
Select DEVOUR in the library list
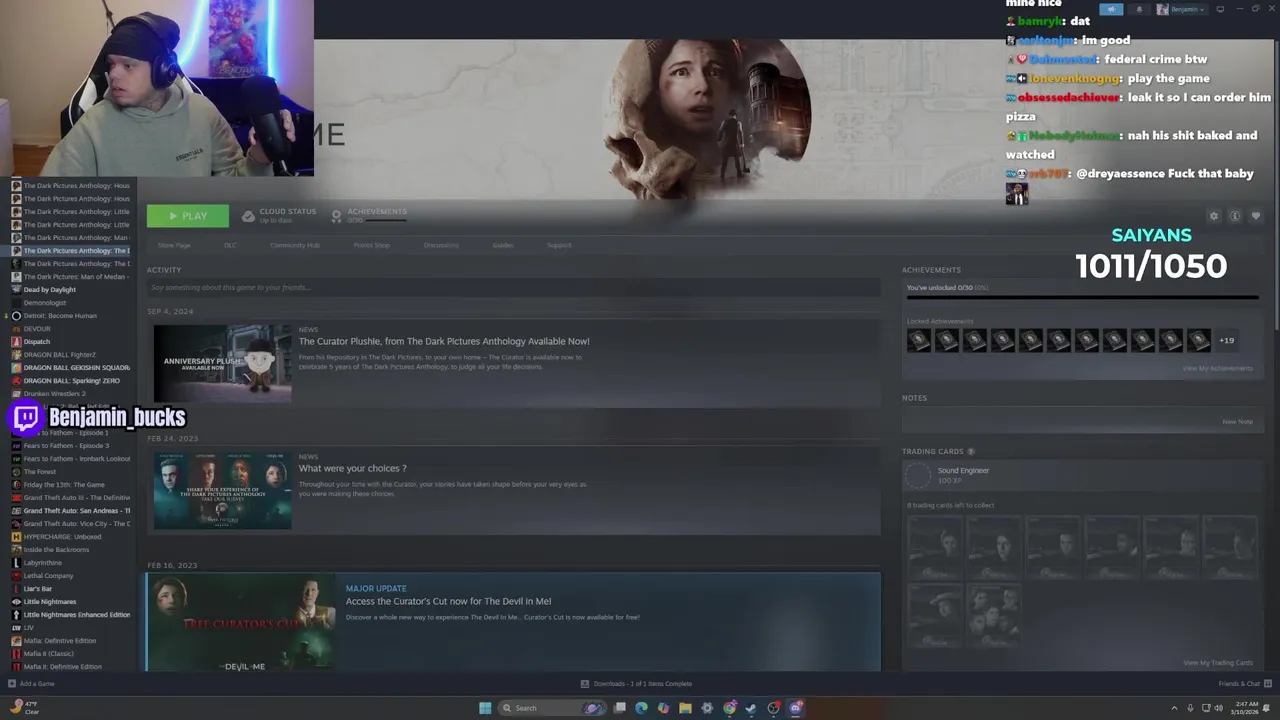tap(37, 329)
